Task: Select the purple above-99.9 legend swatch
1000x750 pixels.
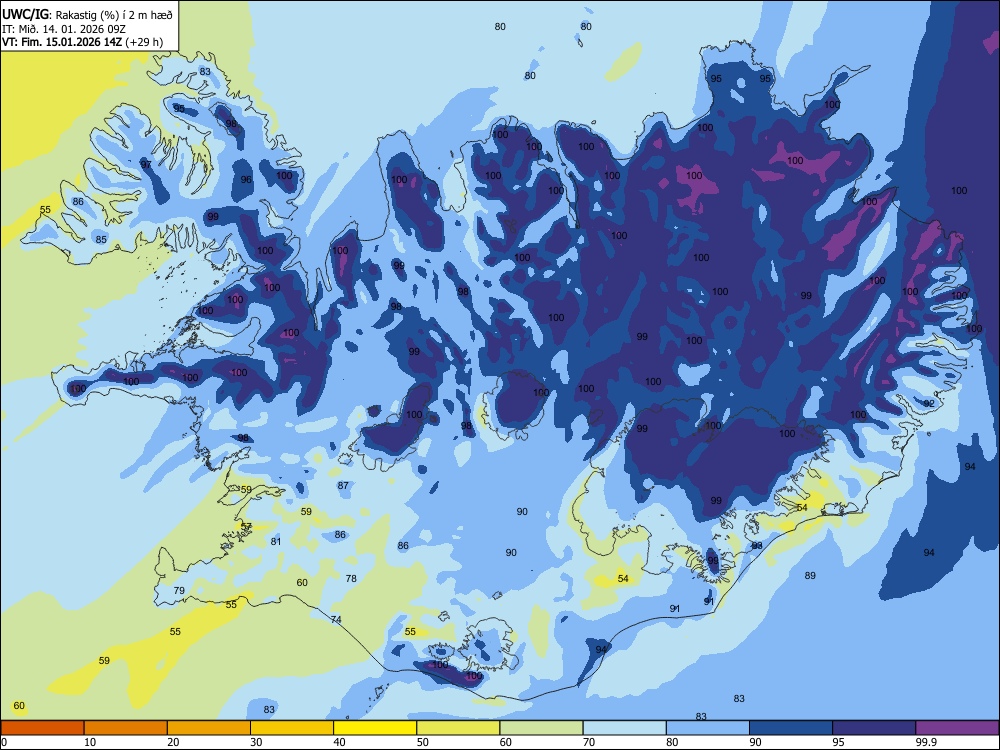Action: point(957,728)
